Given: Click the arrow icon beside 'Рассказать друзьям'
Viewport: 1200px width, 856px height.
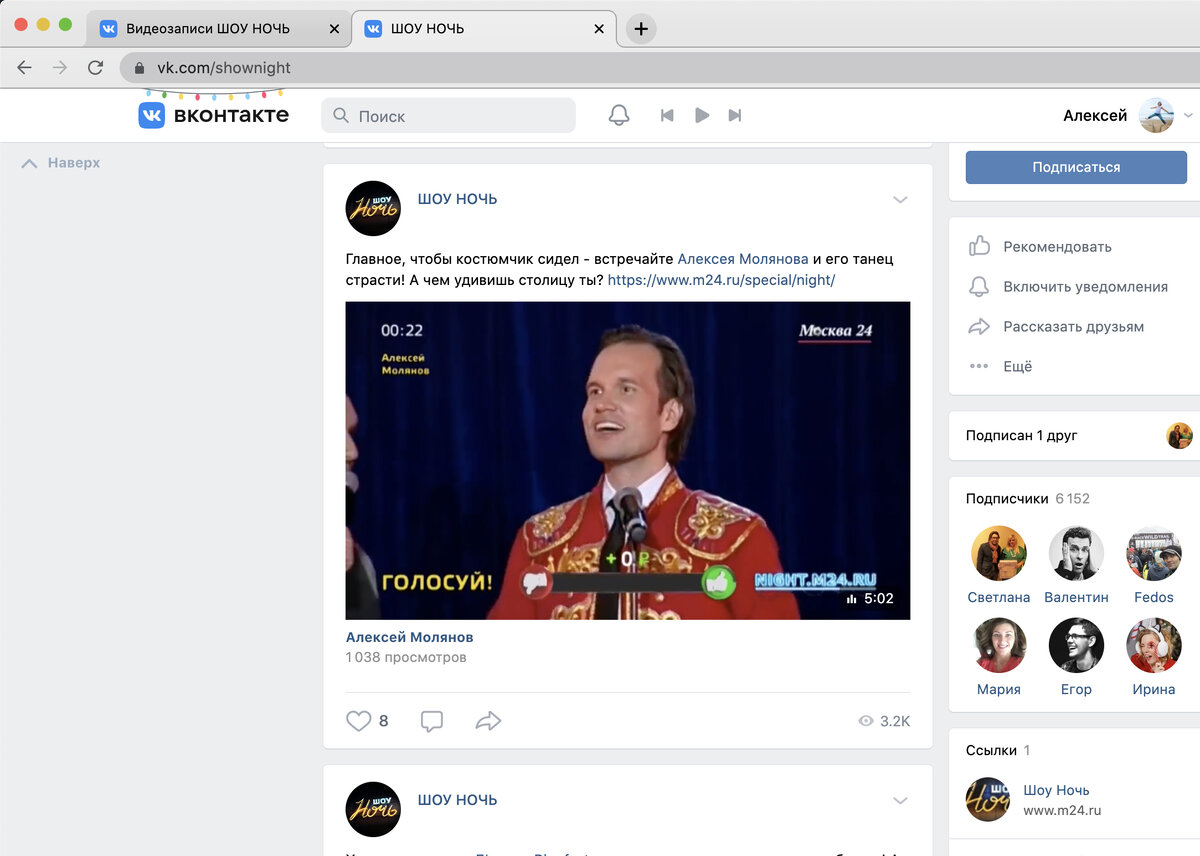Looking at the screenshot, I should (979, 326).
